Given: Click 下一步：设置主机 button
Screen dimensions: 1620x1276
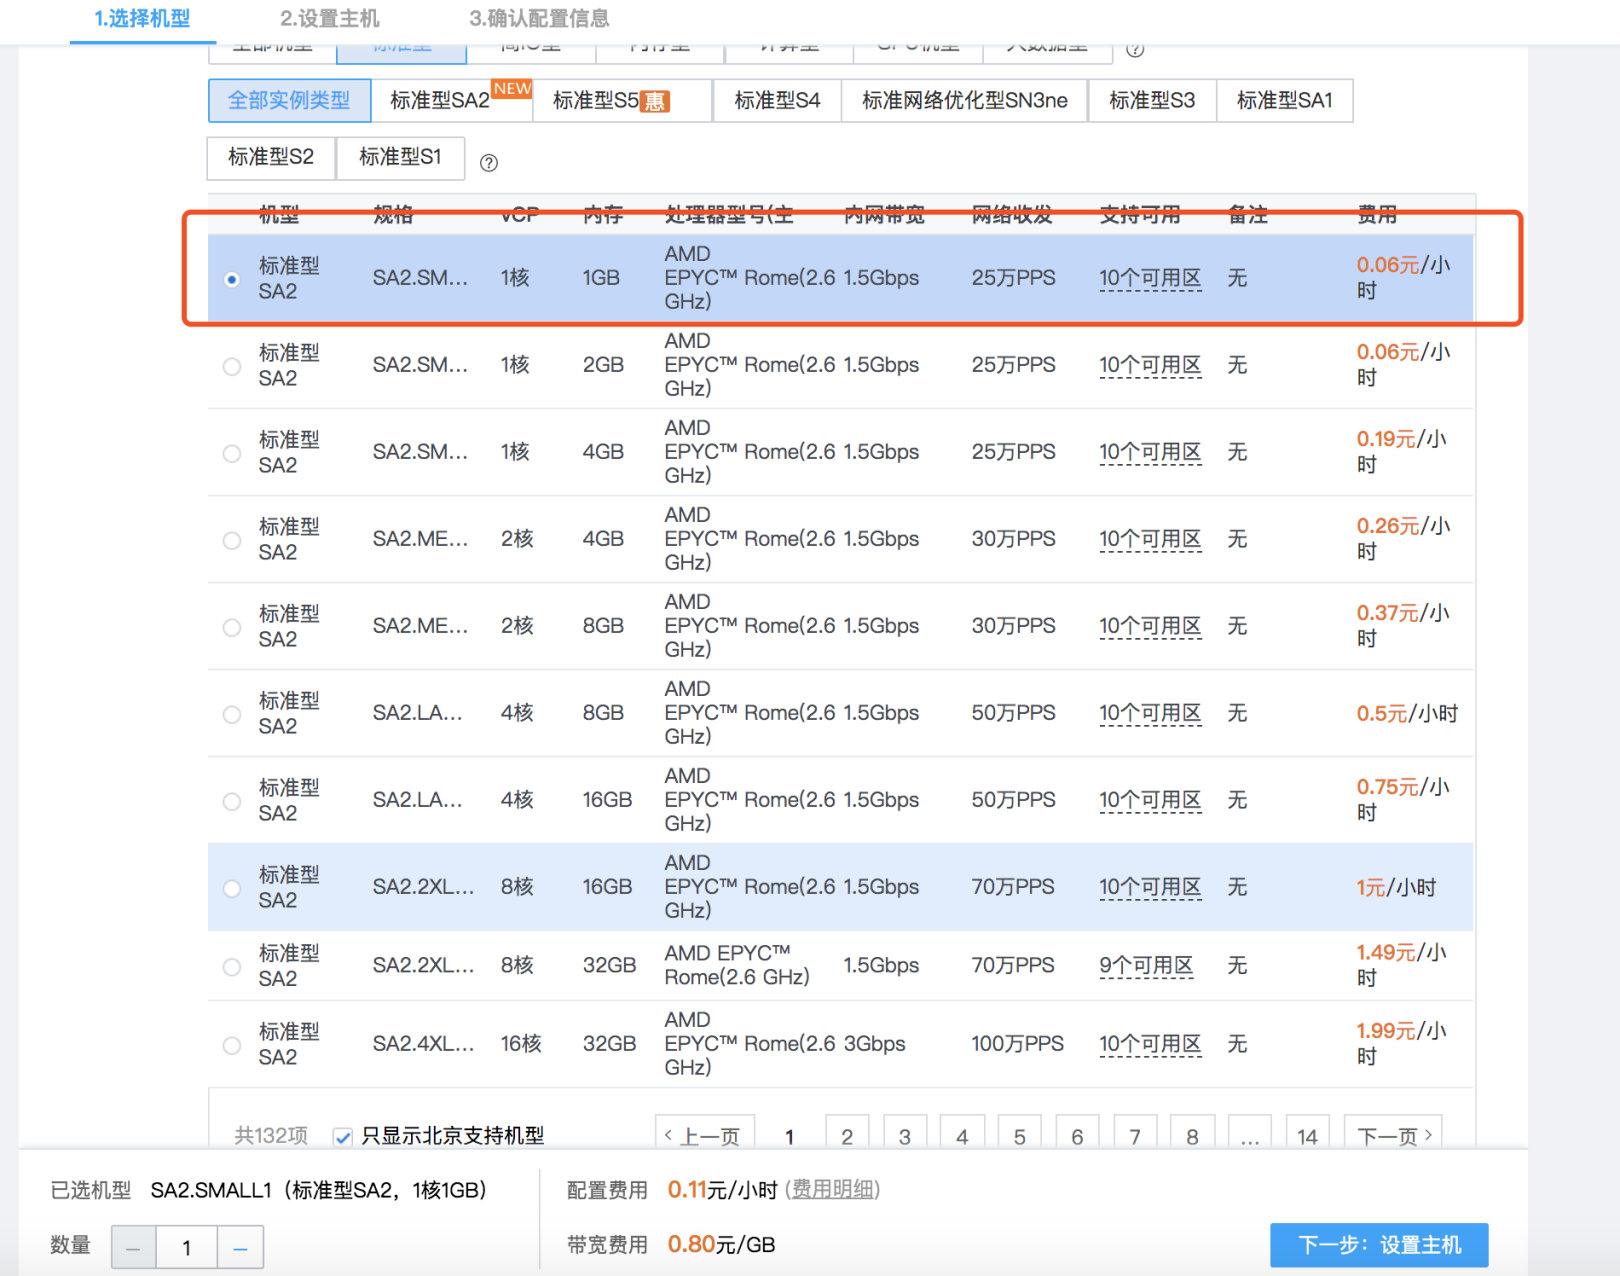Looking at the screenshot, I should tap(1379, 1245).
